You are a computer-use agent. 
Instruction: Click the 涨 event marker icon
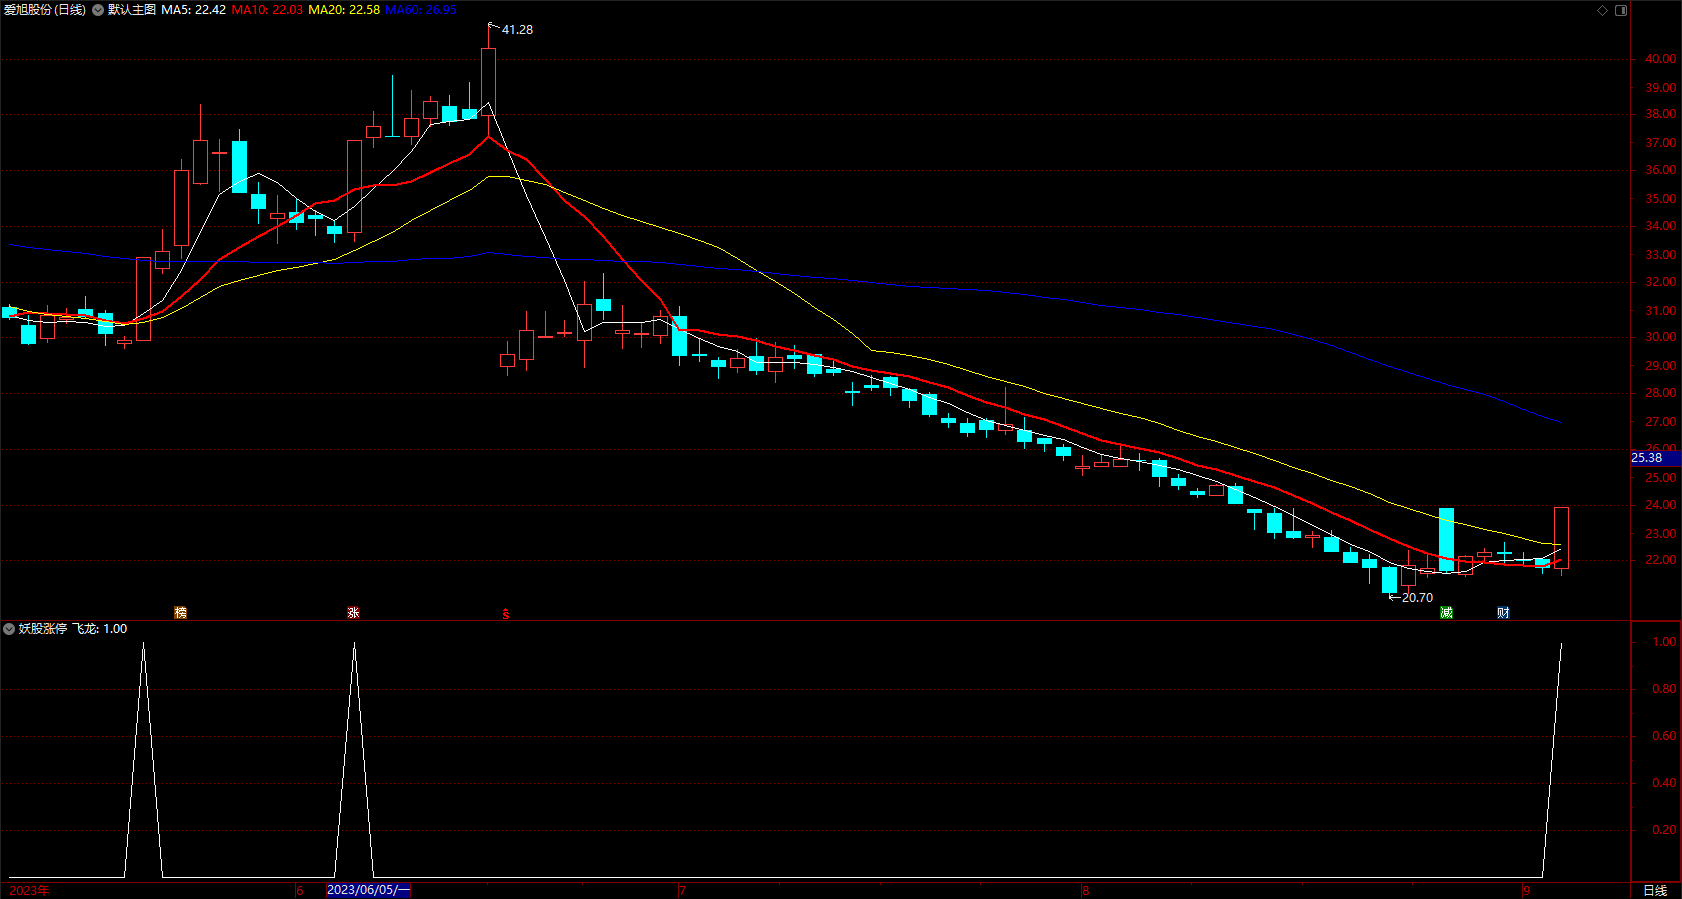pos(353,612)
